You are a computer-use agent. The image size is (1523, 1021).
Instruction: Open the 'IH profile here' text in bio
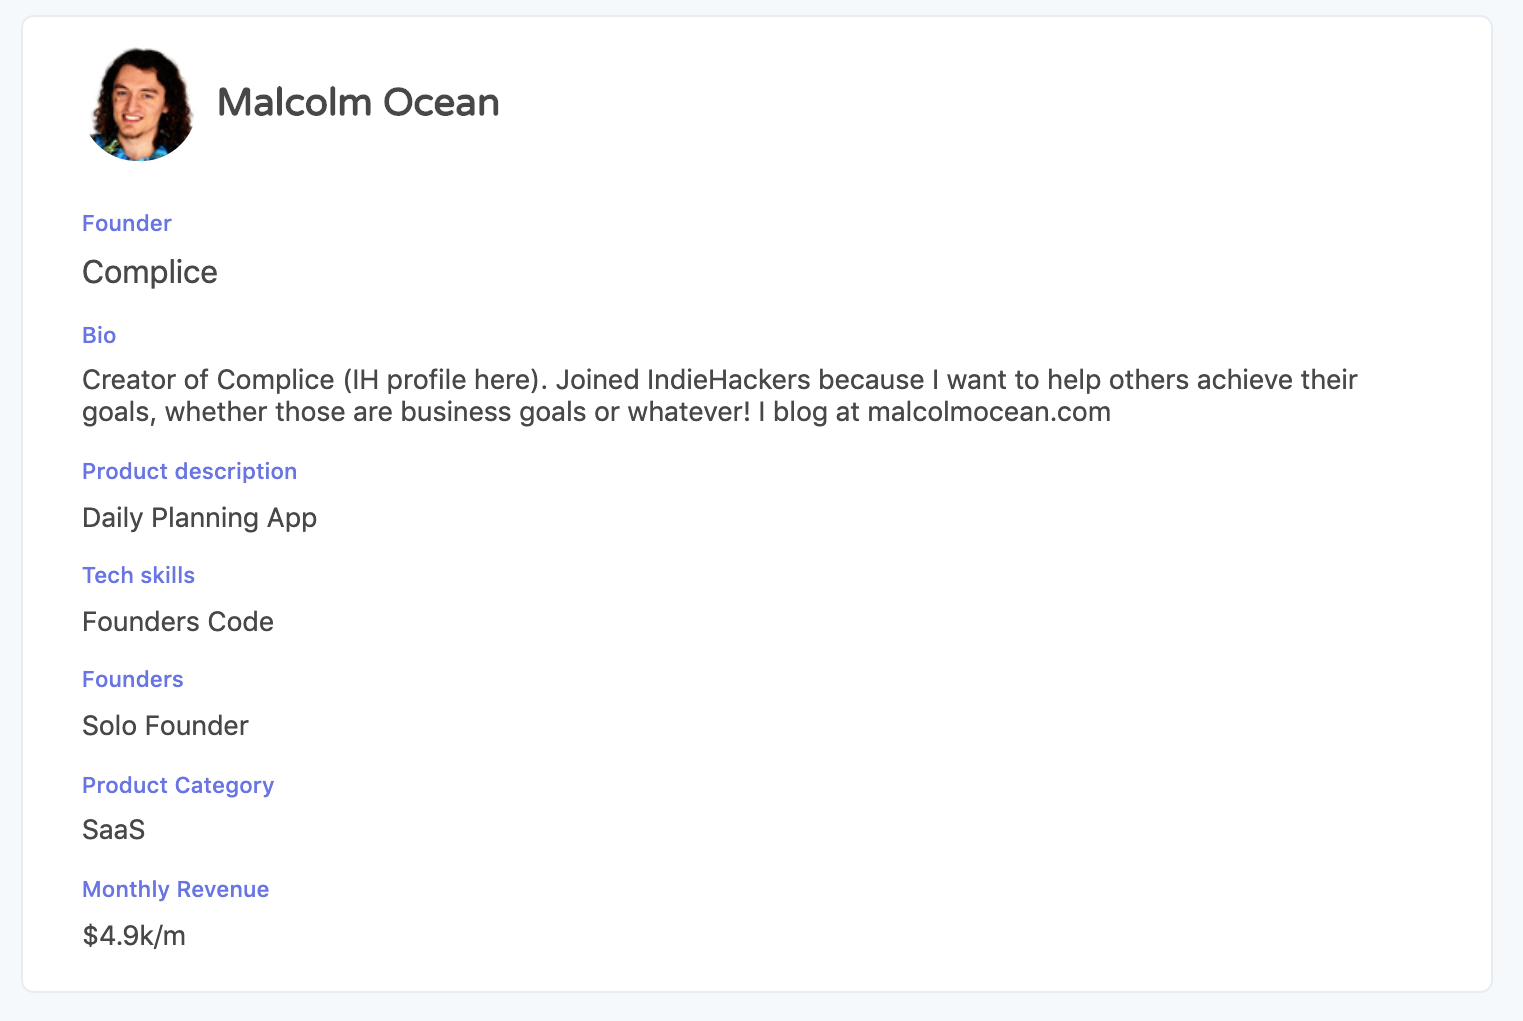click(441, 380)
